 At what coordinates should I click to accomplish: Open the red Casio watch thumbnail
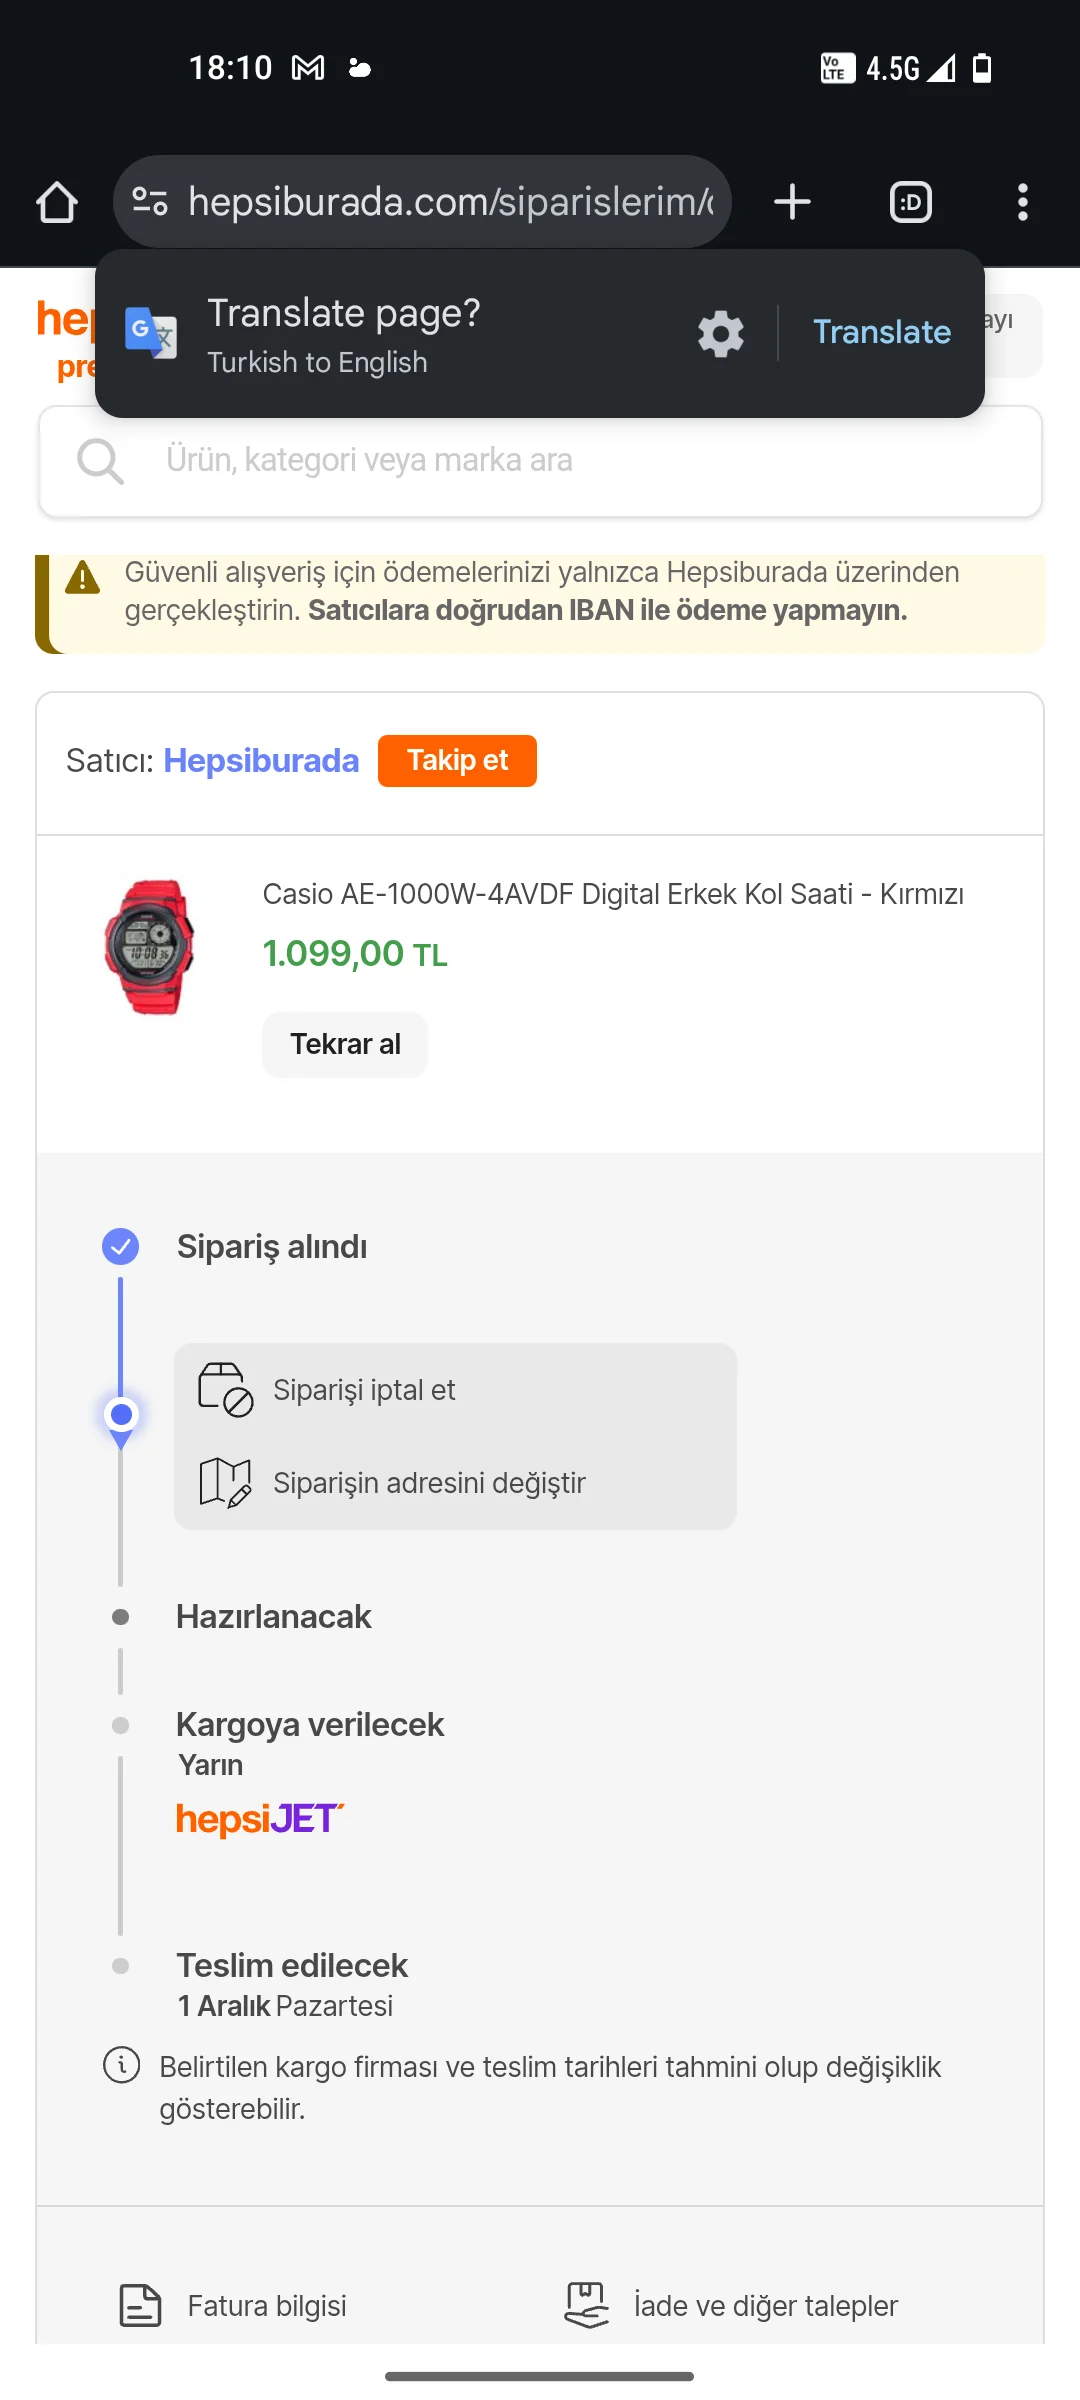149,947
